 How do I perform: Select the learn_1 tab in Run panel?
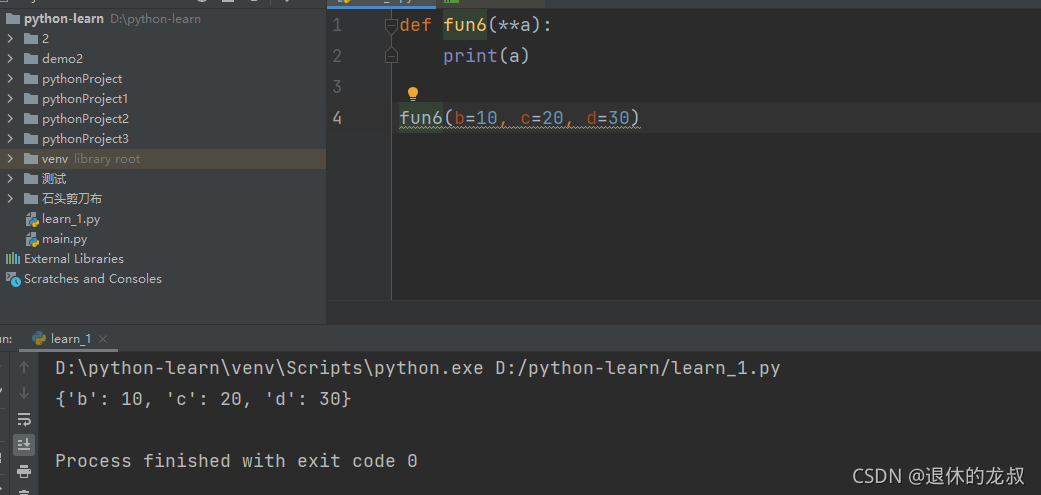(71, 339)
